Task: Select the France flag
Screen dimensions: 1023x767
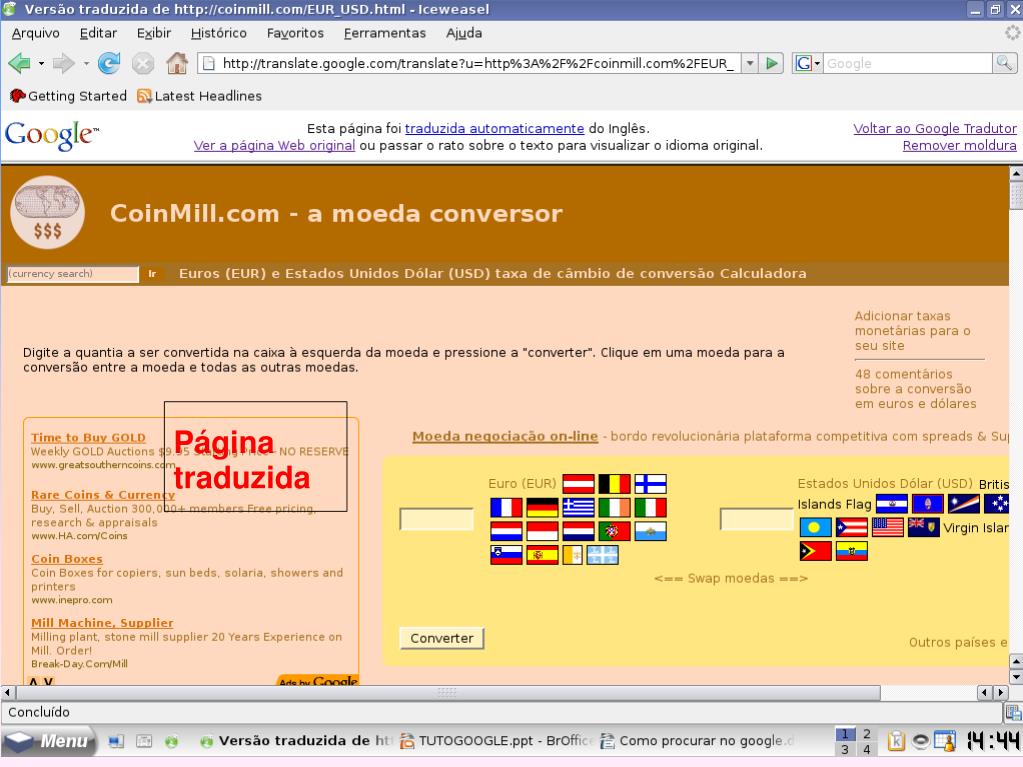Action: (x=506, y=507)
